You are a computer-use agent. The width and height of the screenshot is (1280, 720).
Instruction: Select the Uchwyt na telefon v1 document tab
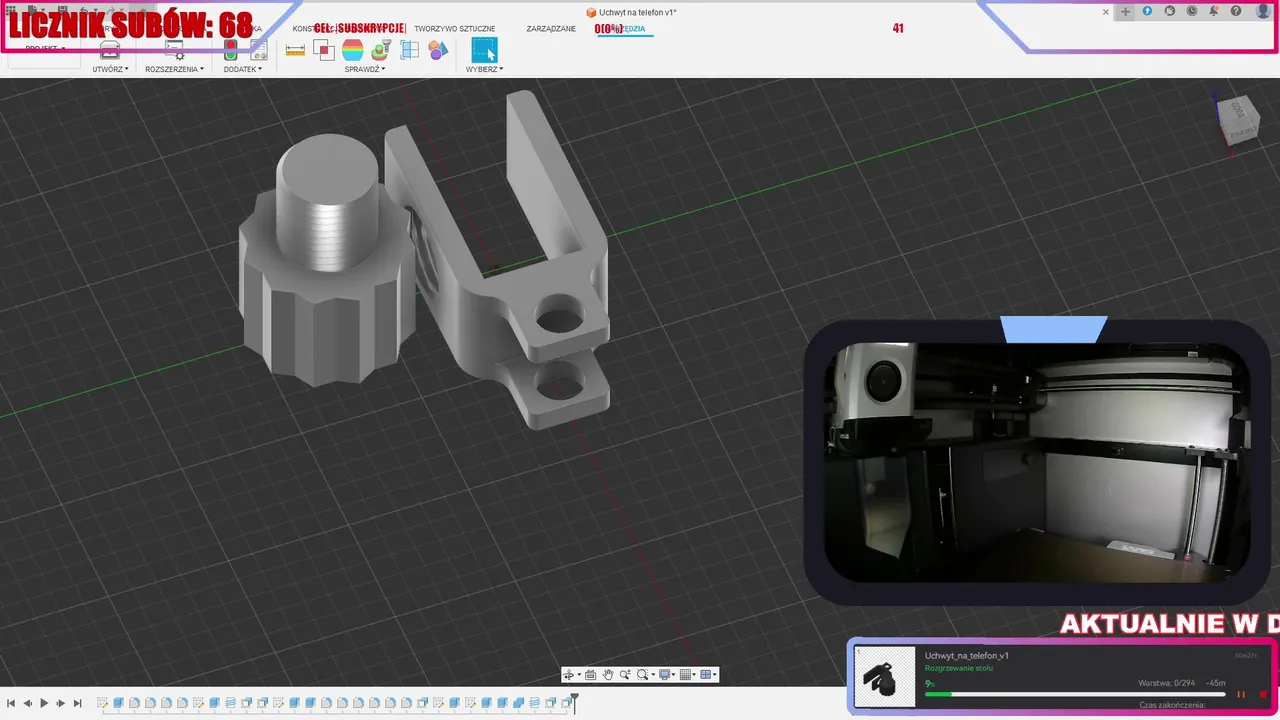(x=631, y=12)
